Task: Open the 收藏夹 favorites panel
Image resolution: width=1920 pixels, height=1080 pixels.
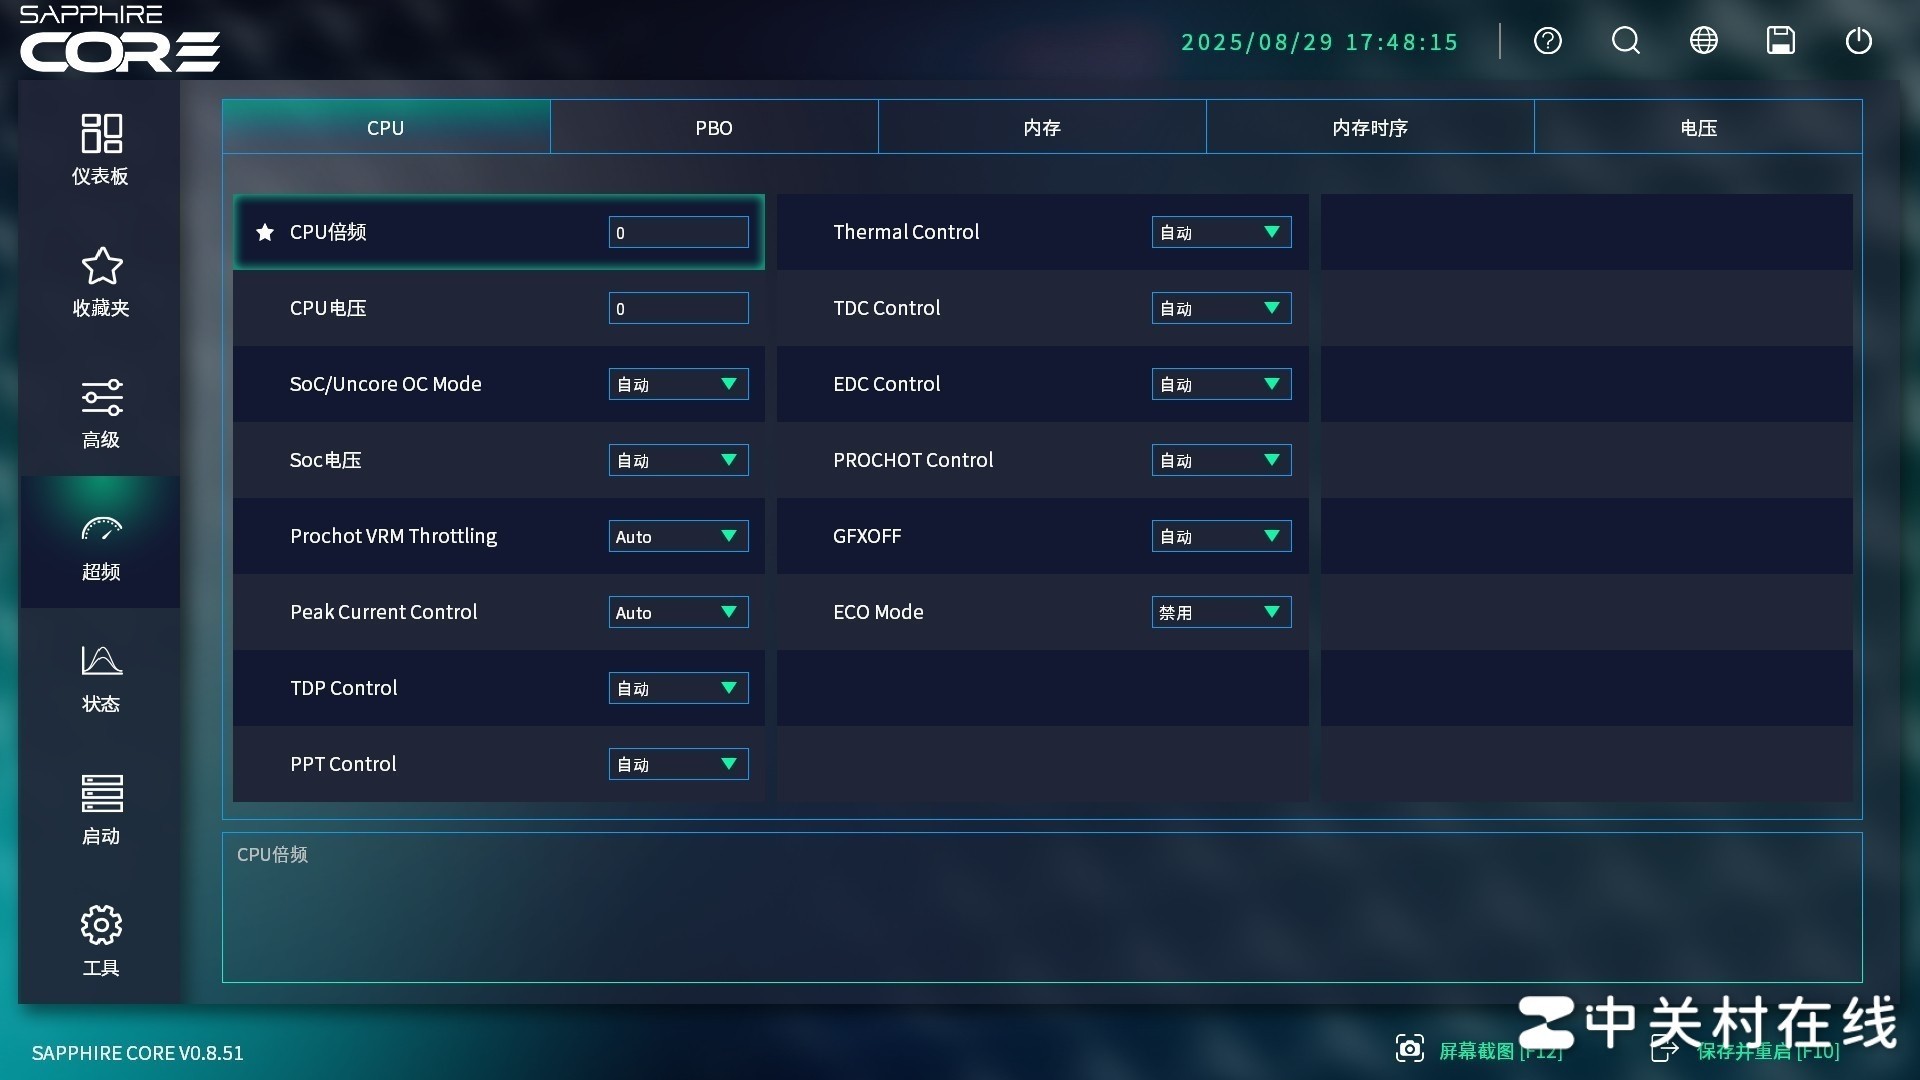Action: [x=100, y=280]
